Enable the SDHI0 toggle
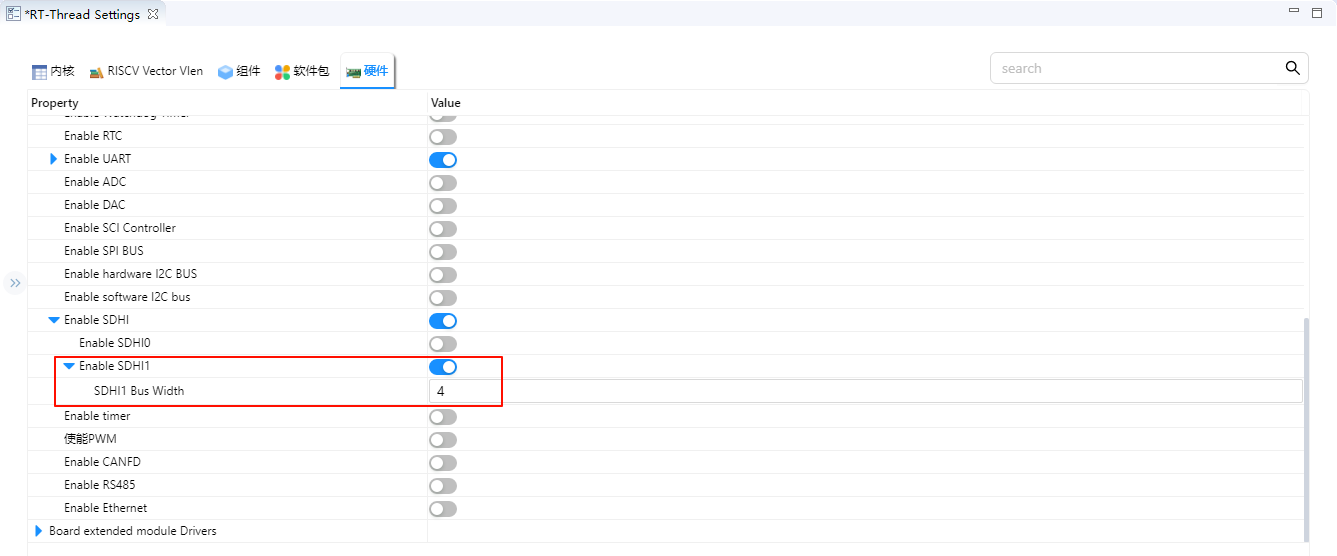This screenshot has width=1337, height=556. pos(443,344)
